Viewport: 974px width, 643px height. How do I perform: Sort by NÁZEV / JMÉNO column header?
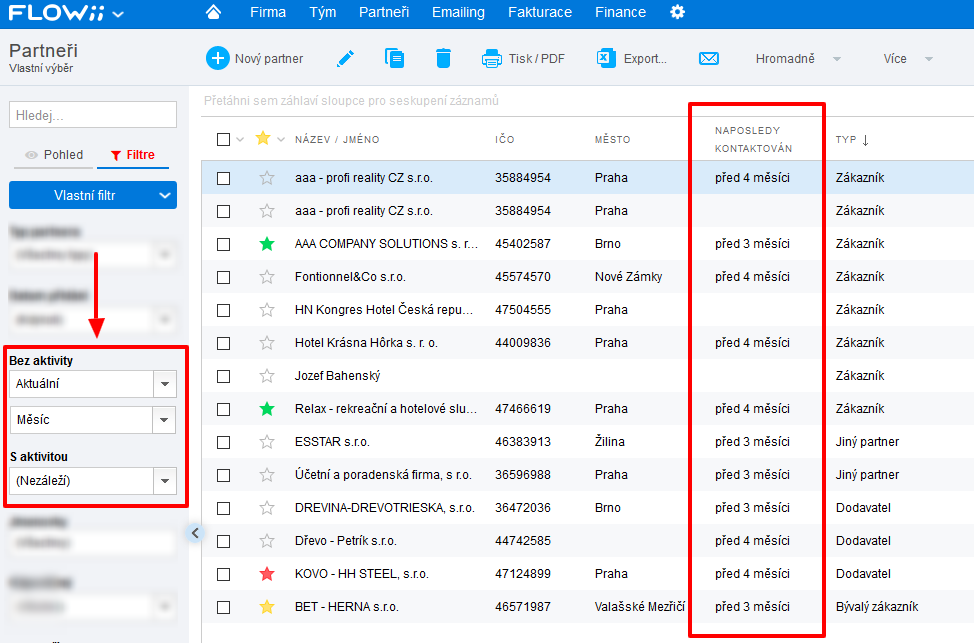pos(337,140)
